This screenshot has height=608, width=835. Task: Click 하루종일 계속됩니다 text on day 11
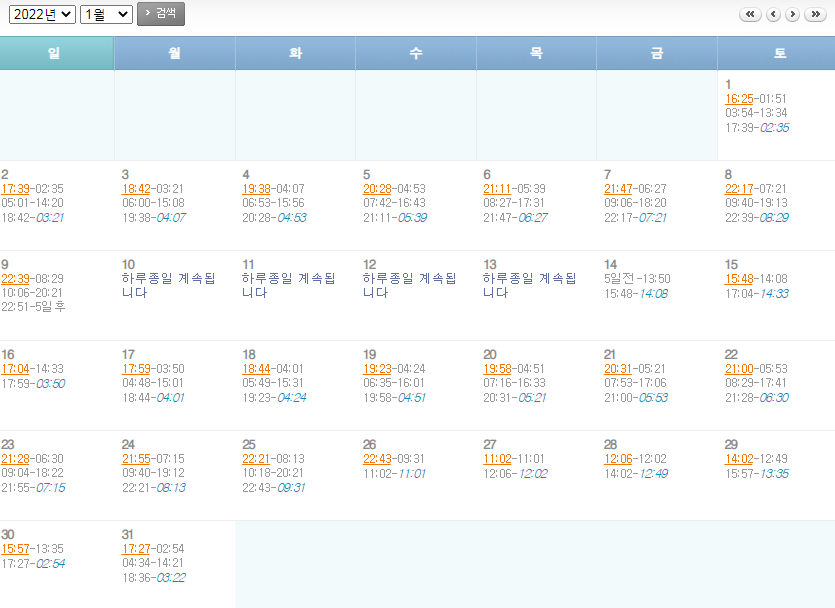[x=289, y=285]
